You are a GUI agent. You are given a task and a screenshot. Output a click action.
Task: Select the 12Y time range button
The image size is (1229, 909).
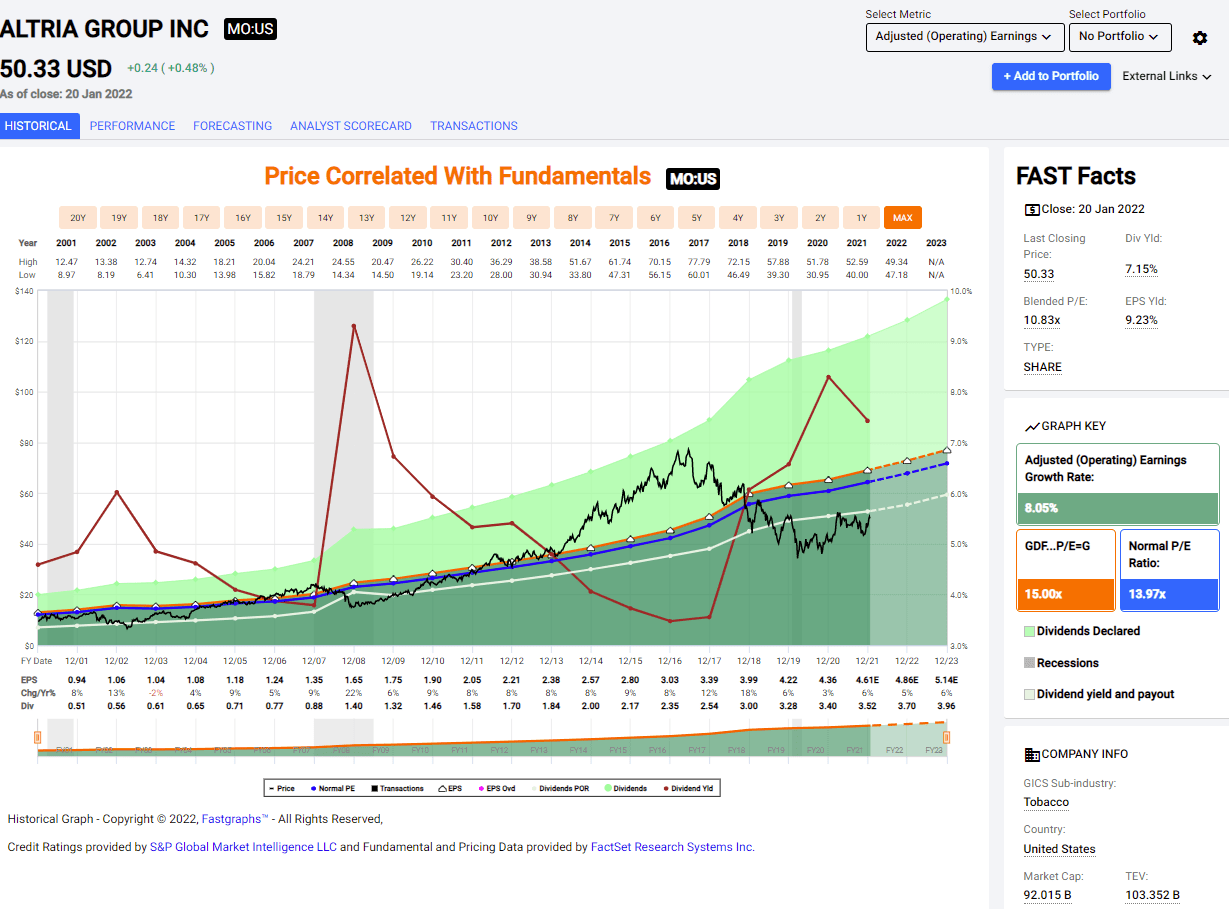click(x=408, y=218)
